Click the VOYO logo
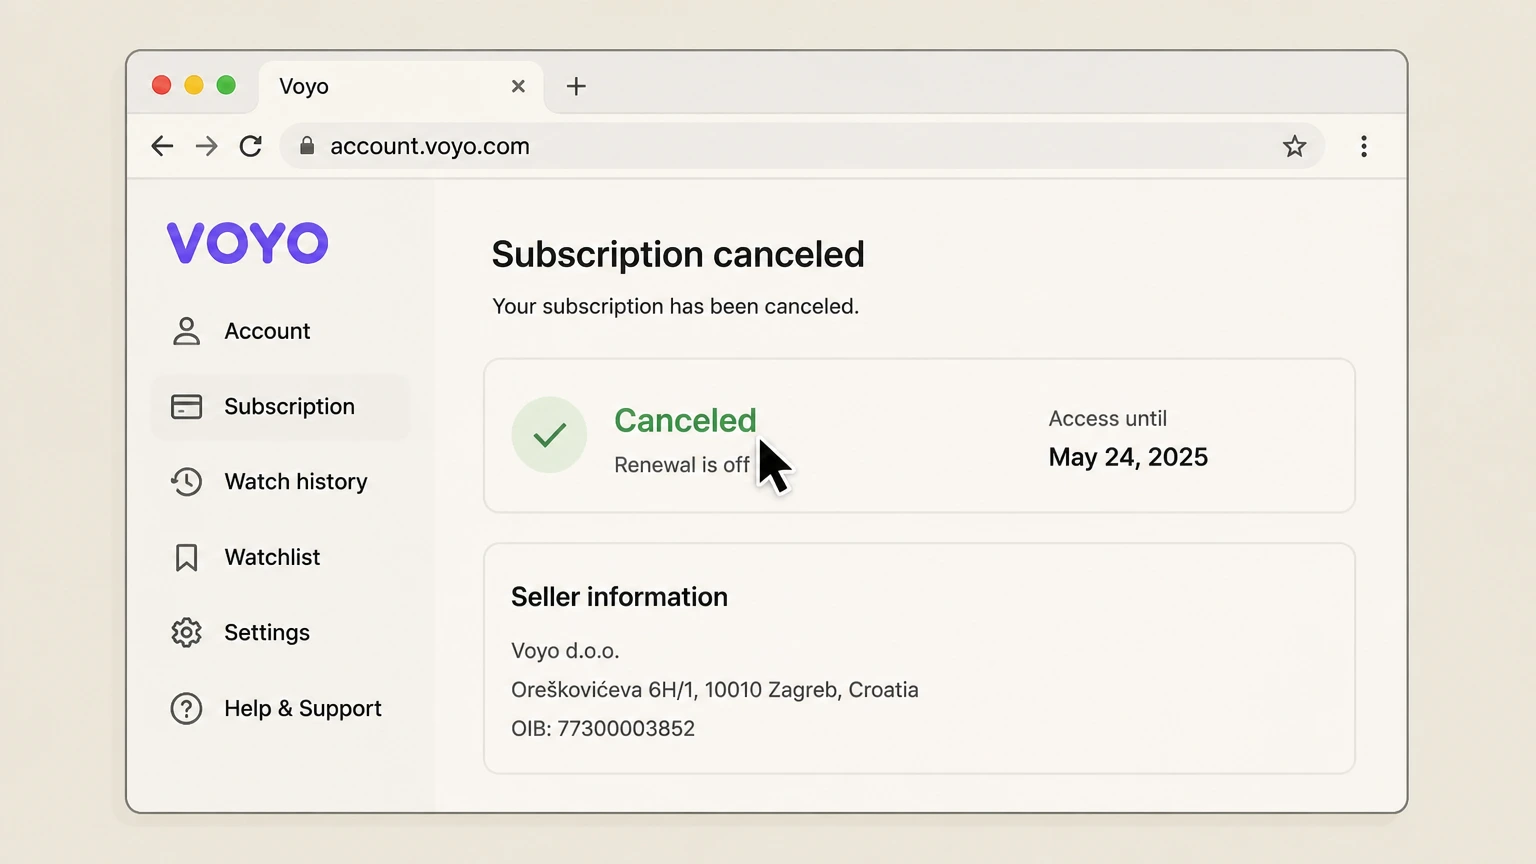Viewport: 1536px width, 864px height. pyautogui.click(x=248, y=243)
